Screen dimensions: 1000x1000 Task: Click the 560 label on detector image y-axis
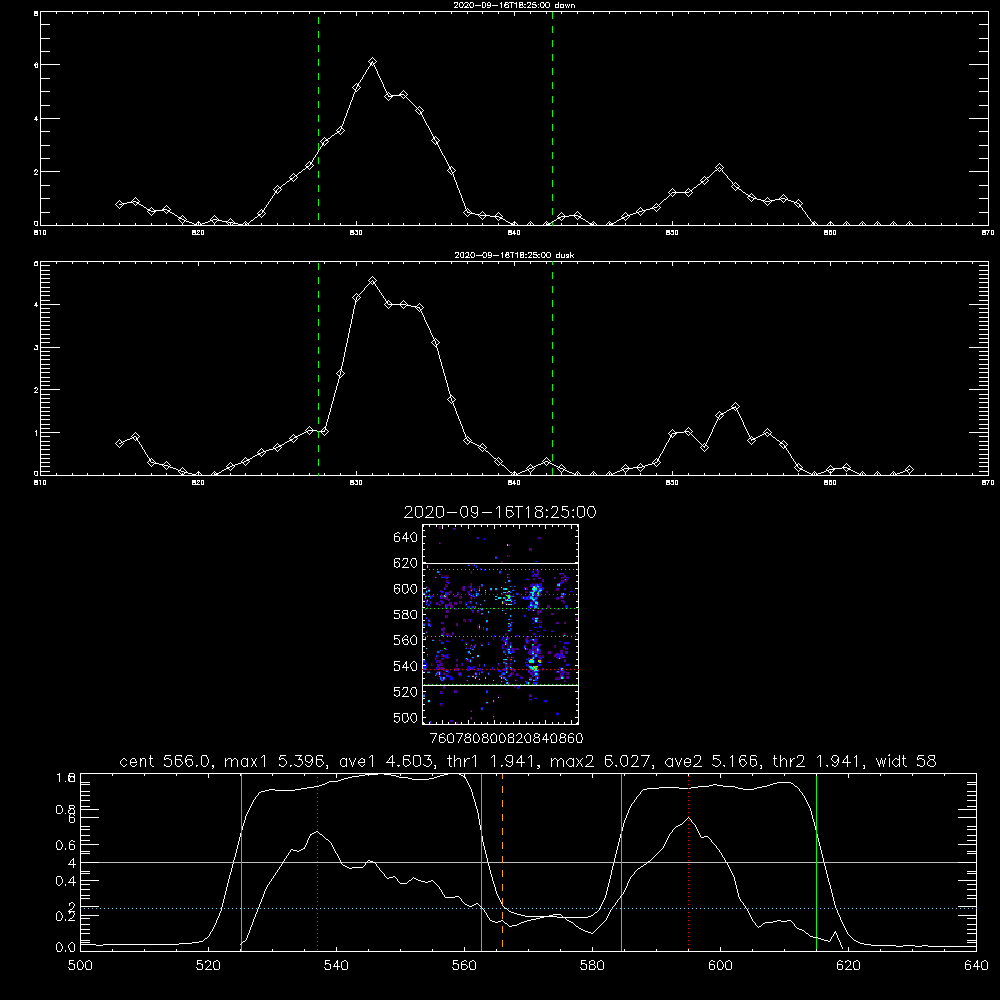point(406,640)
